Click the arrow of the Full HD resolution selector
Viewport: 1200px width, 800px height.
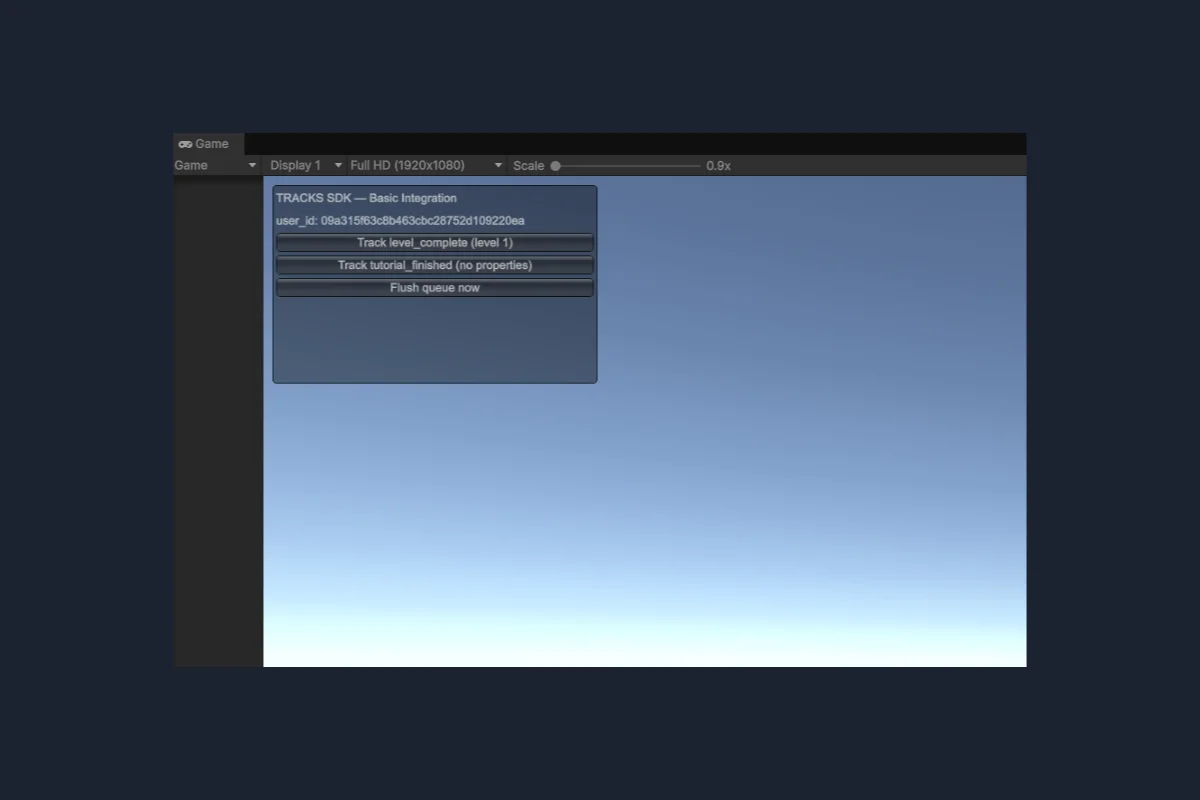498,165
